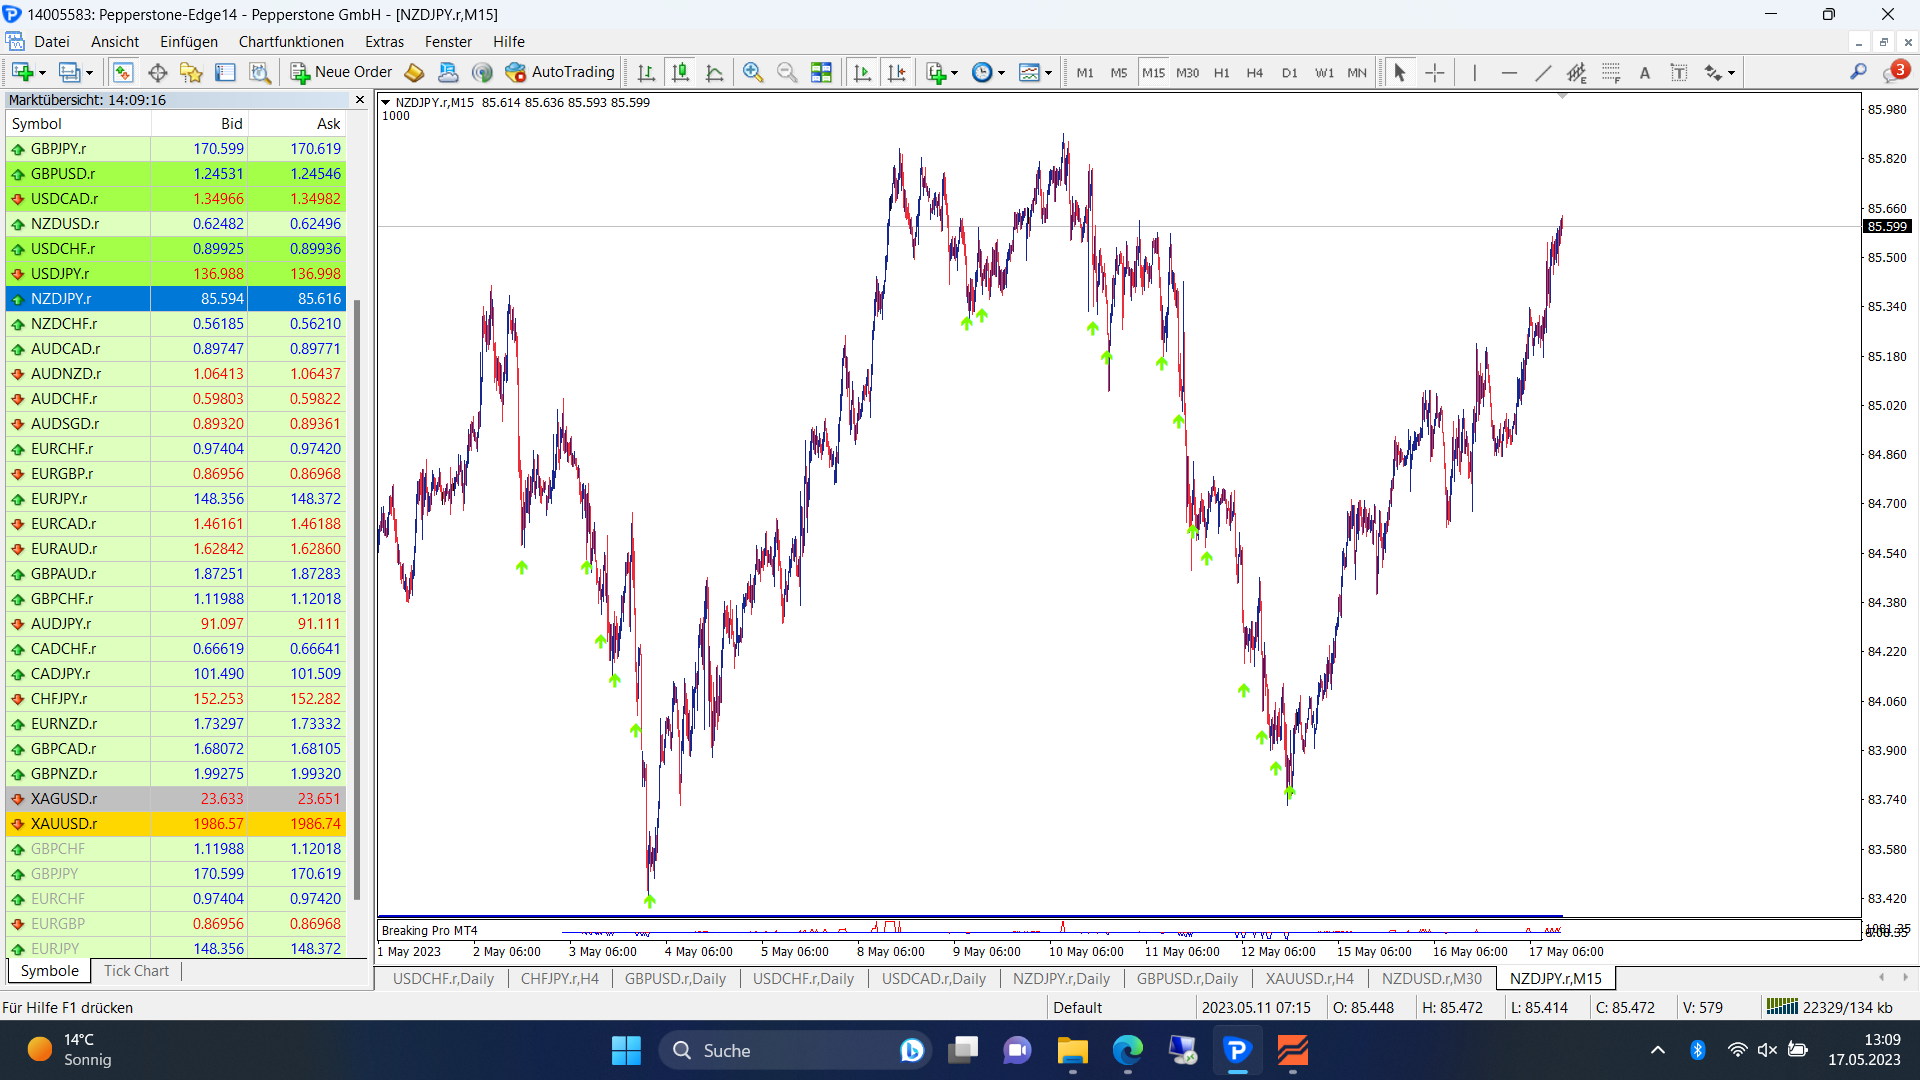Click the Neue Order button
The image size is (1920, 1080).
pyautogui.click(x=341, y=72)
